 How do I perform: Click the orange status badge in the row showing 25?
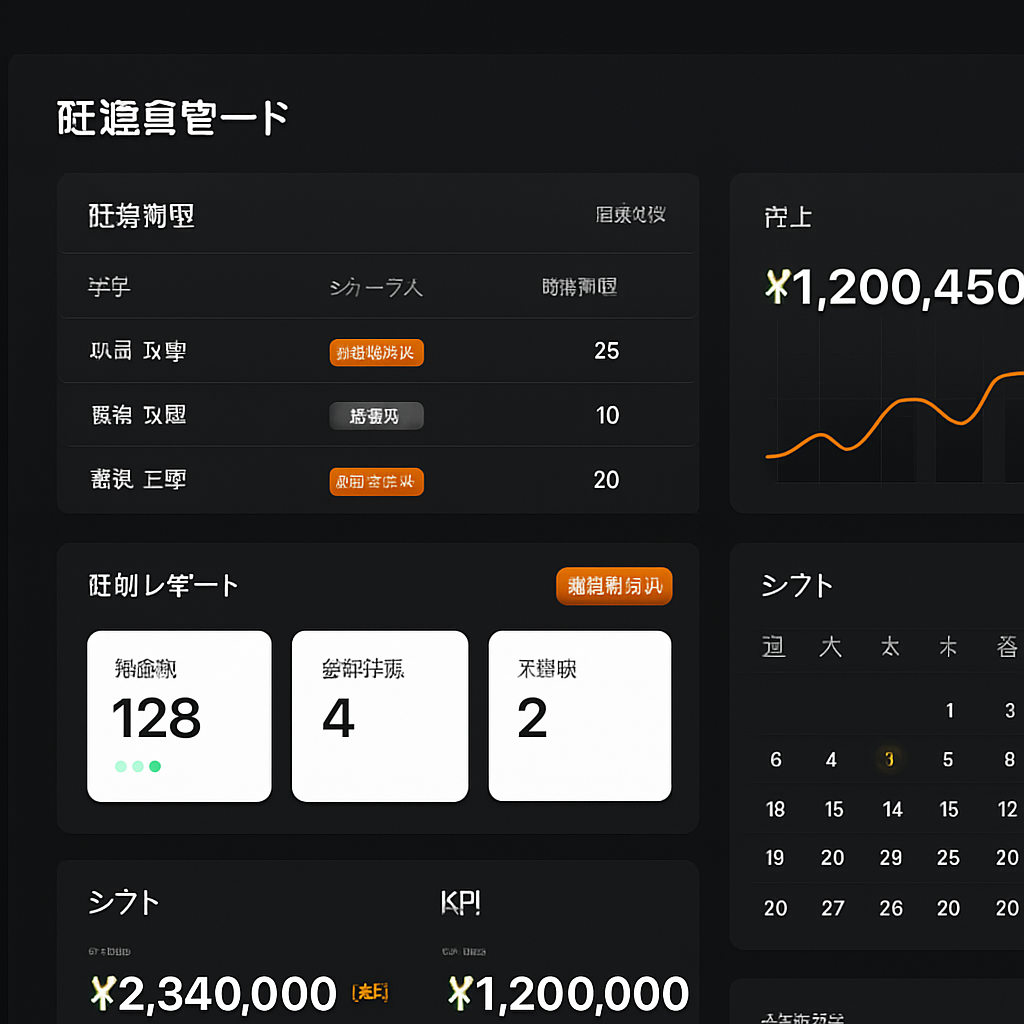376,353
